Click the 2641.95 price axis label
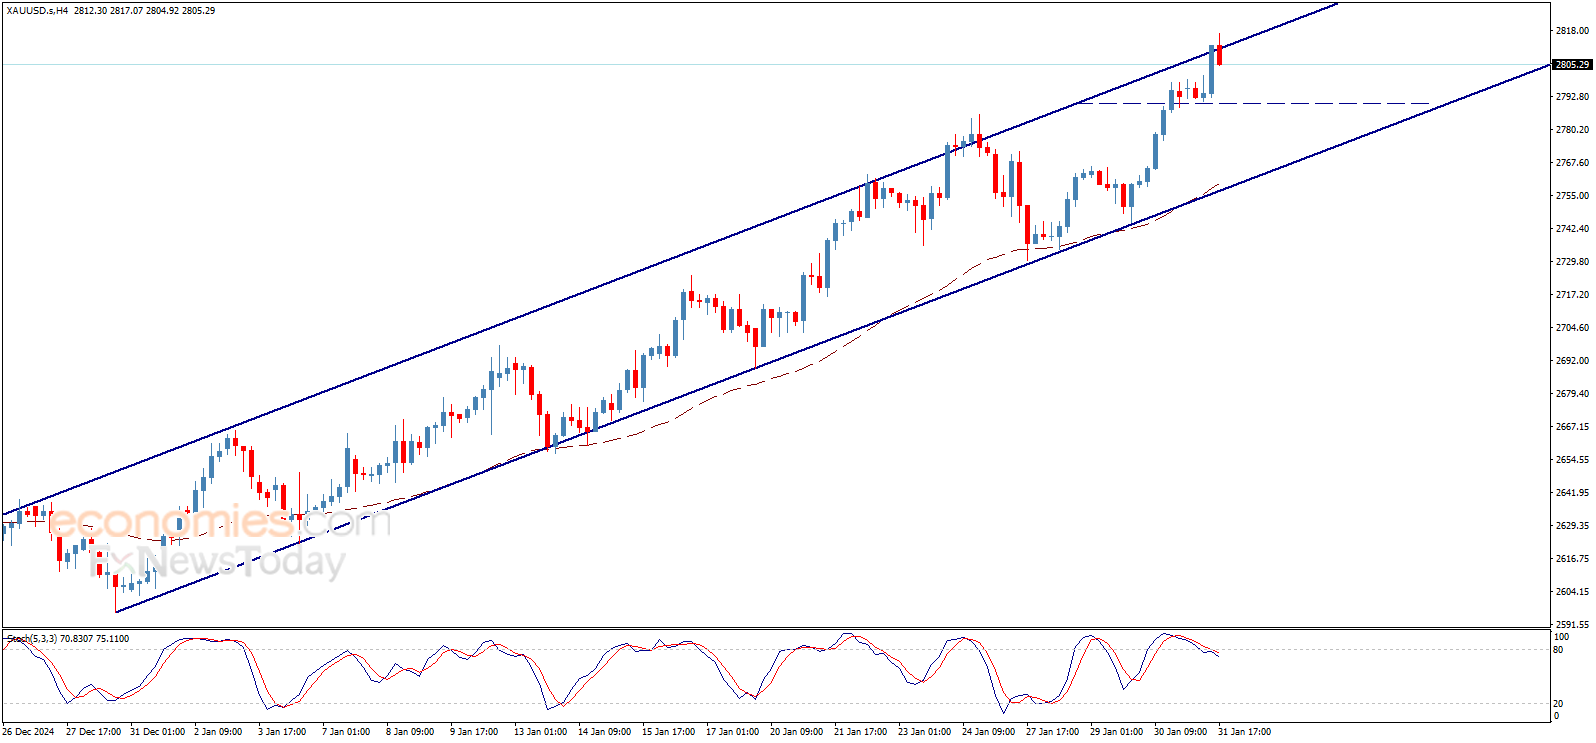The height and width of the screenshot is (743, 1596). tap(1572, 493)
